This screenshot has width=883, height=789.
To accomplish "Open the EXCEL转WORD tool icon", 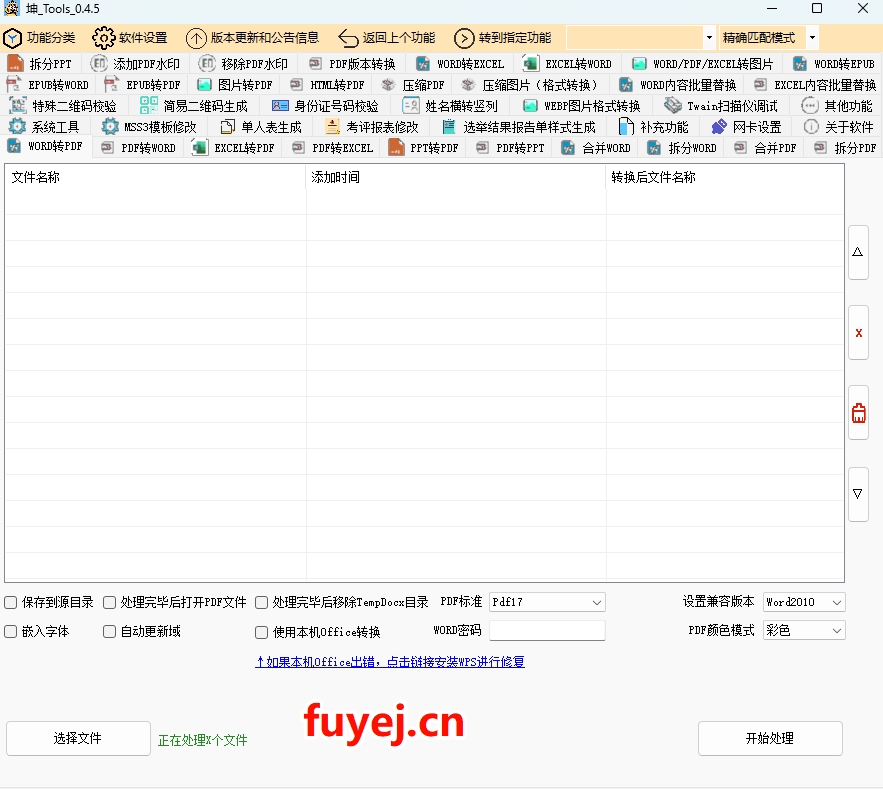I will [x=530, y=63].
